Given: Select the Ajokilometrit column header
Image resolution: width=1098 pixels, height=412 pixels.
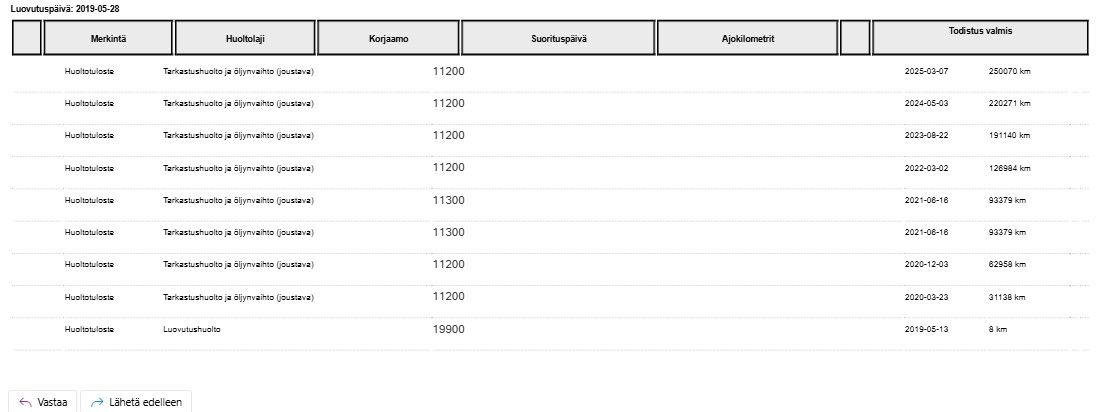Looking at the screenshot, I should [x=747, y=38].
